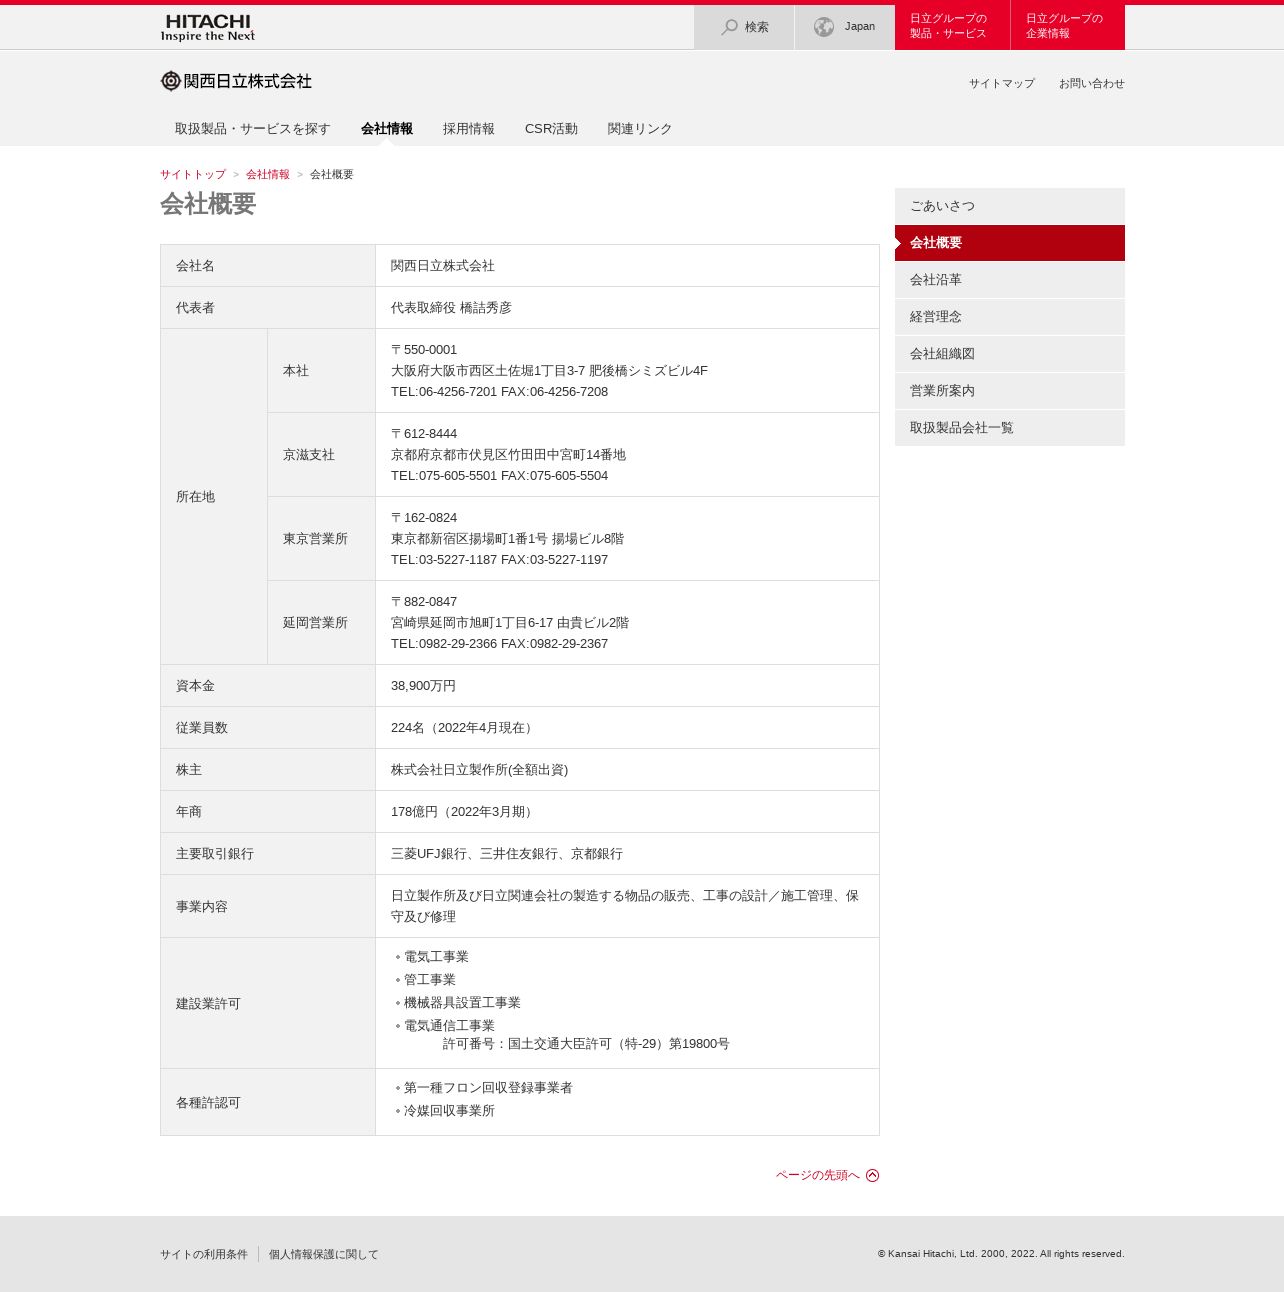Viewport: 1284px width, 1292px height.
Task: Click TEL:075-605-5501 phone line
Action: click(499, 476)
